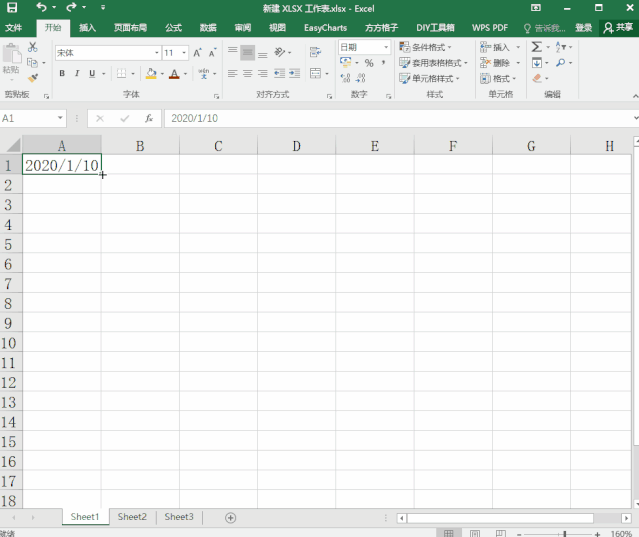Increase font size with large A
This screenshot has height=537, width=639.
tap(198, 53)
